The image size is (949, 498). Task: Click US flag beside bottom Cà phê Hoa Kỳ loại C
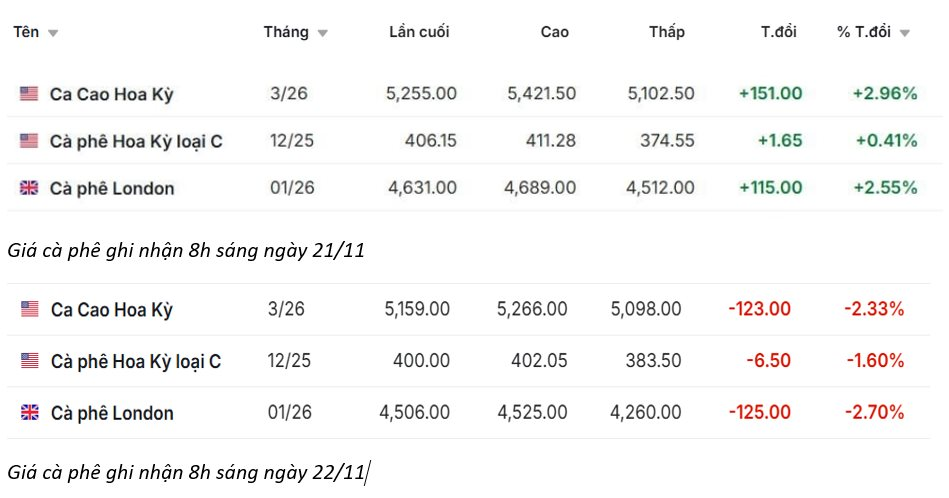29,361
